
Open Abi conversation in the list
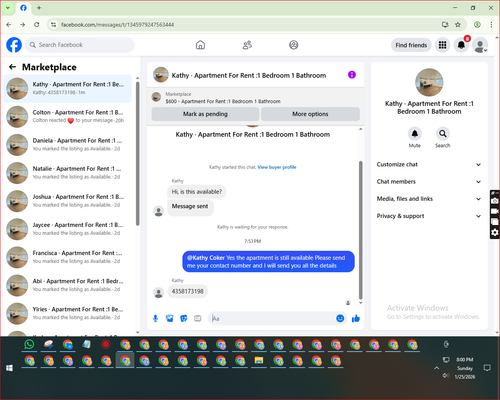click(x=68, y=285)
